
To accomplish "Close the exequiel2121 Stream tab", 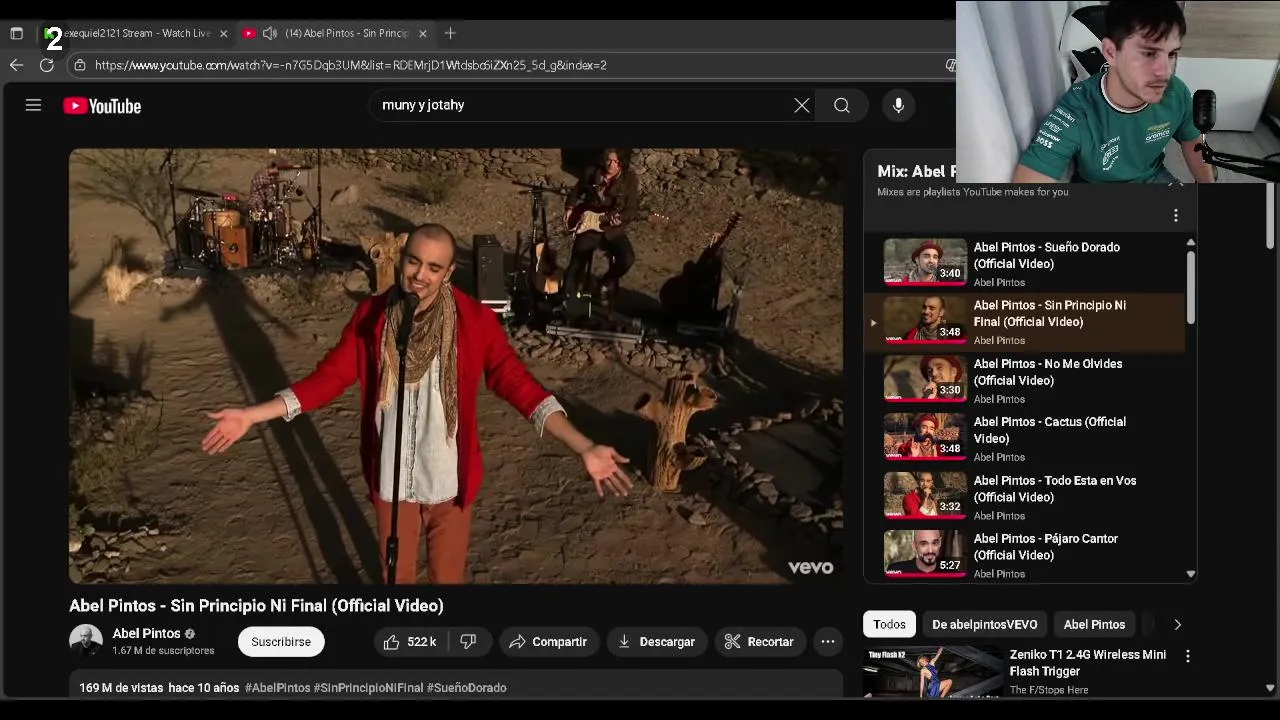I will [223, 33].
